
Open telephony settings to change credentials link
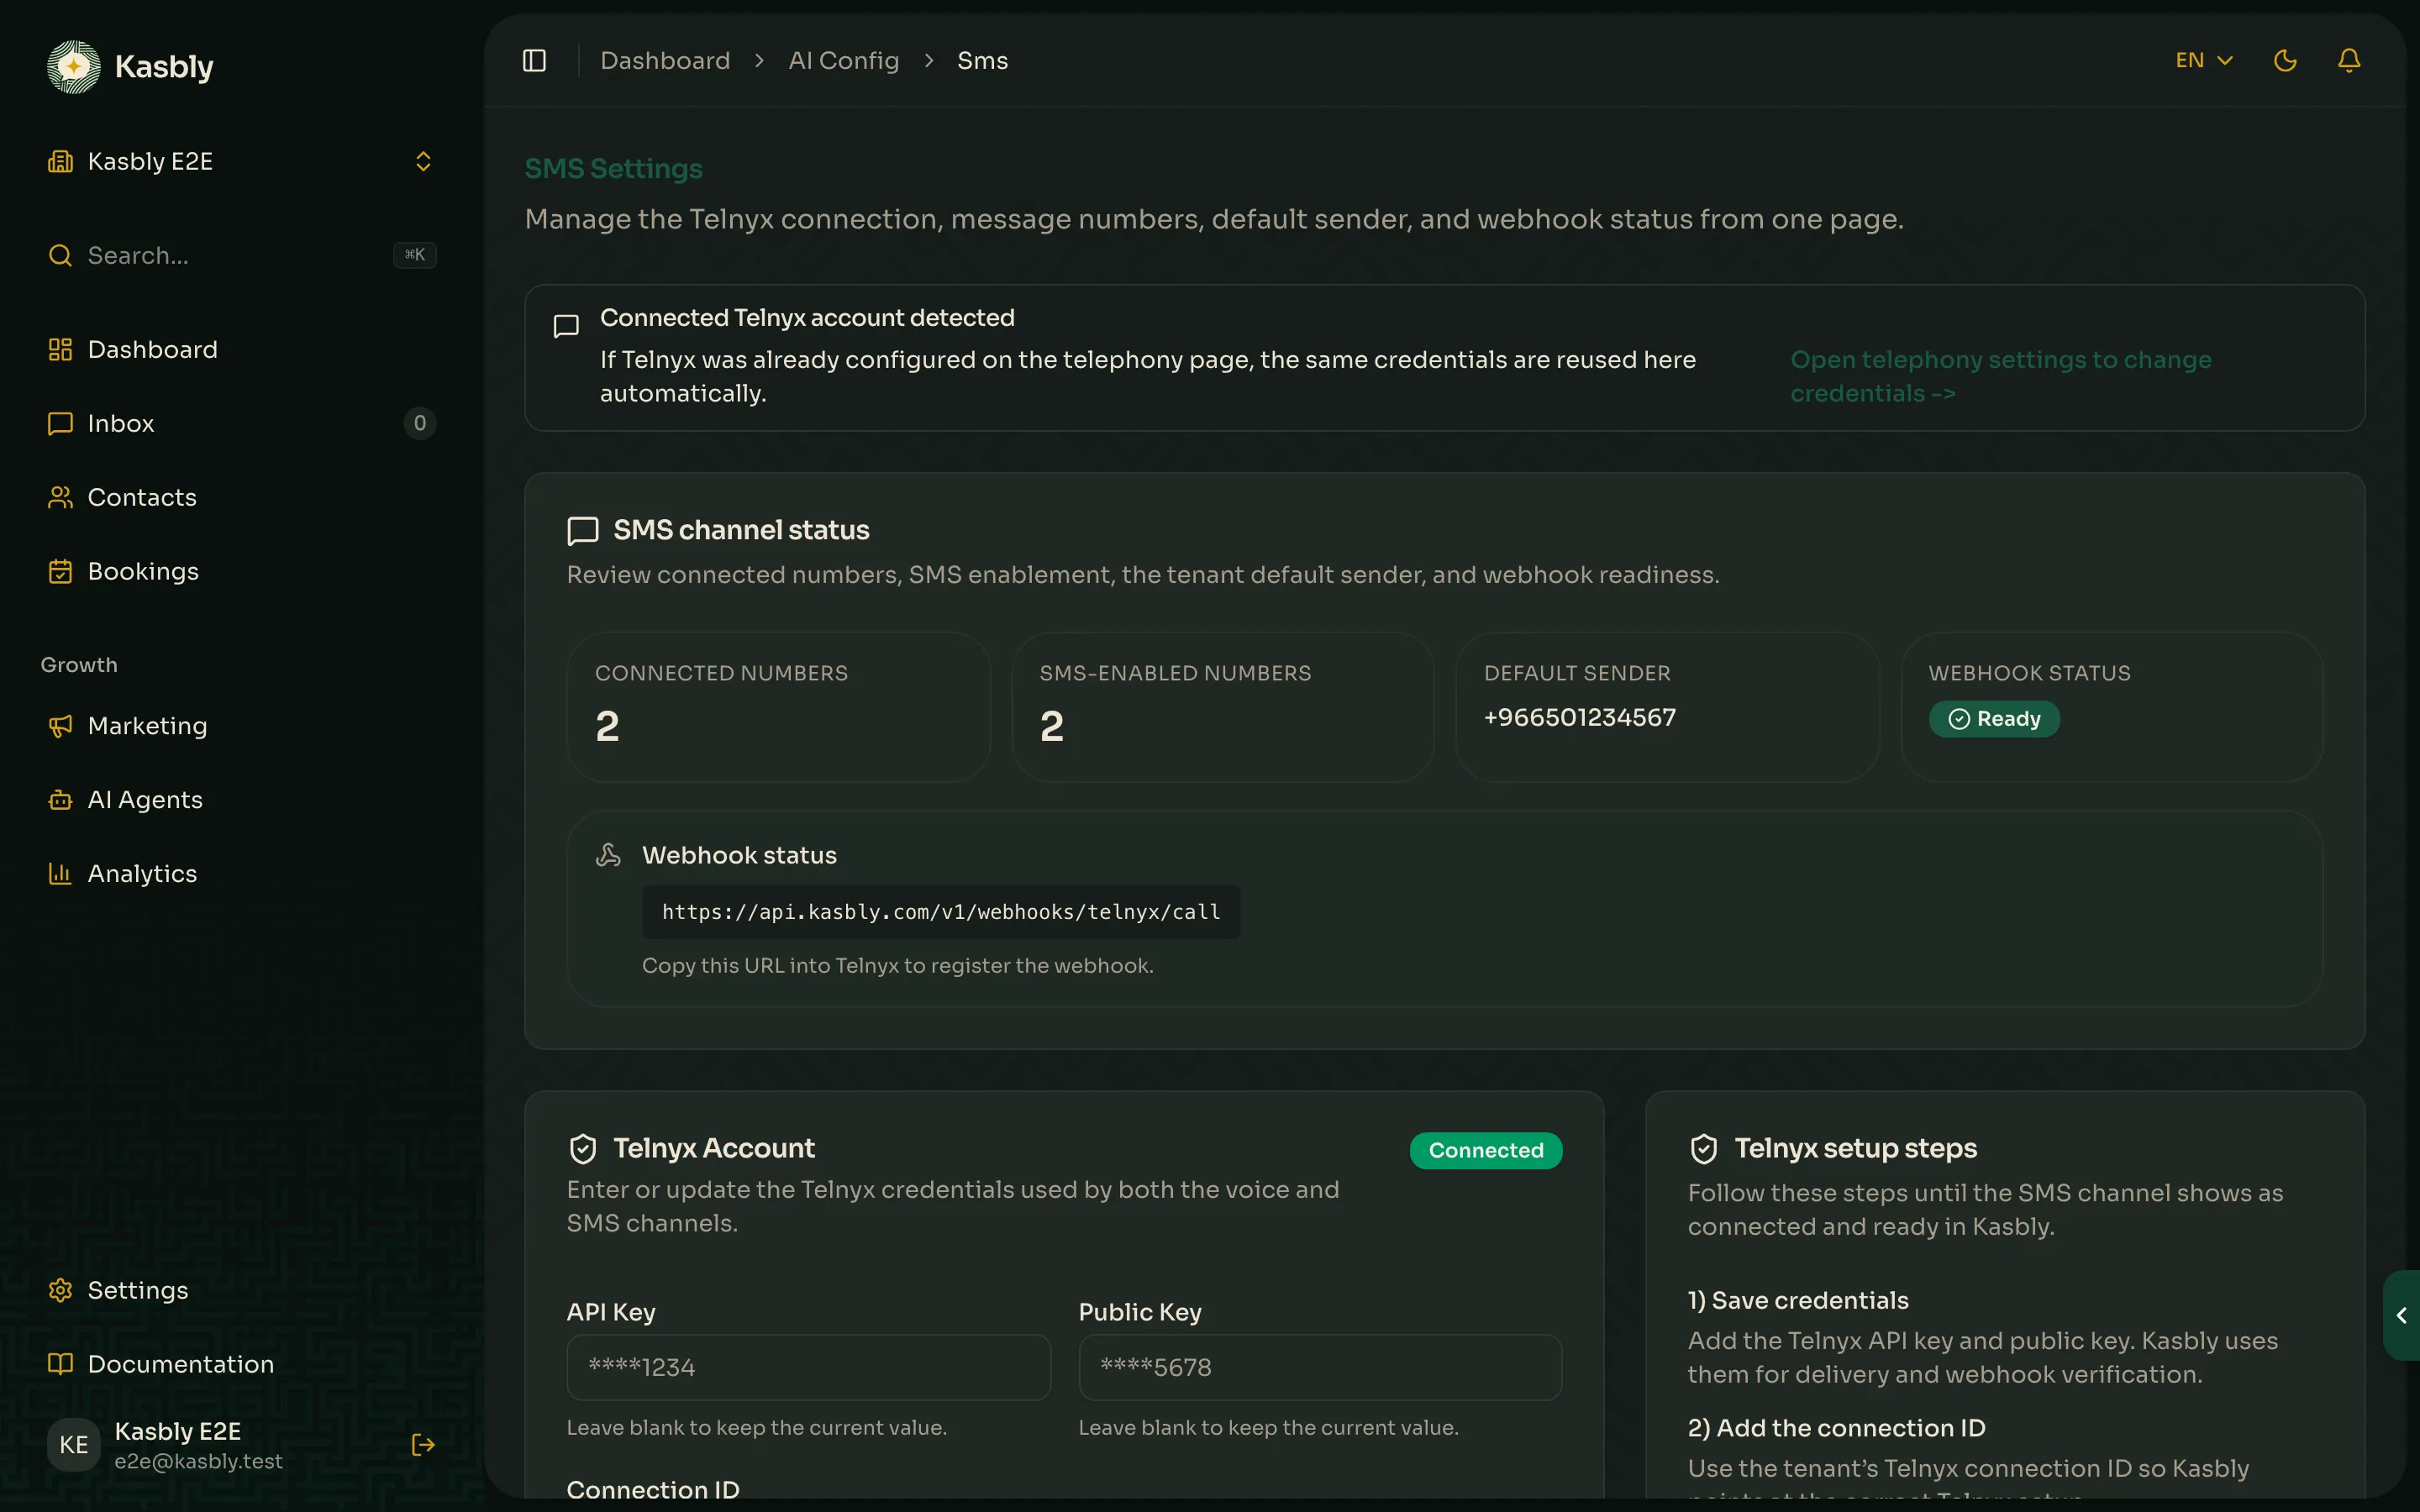2000,376
